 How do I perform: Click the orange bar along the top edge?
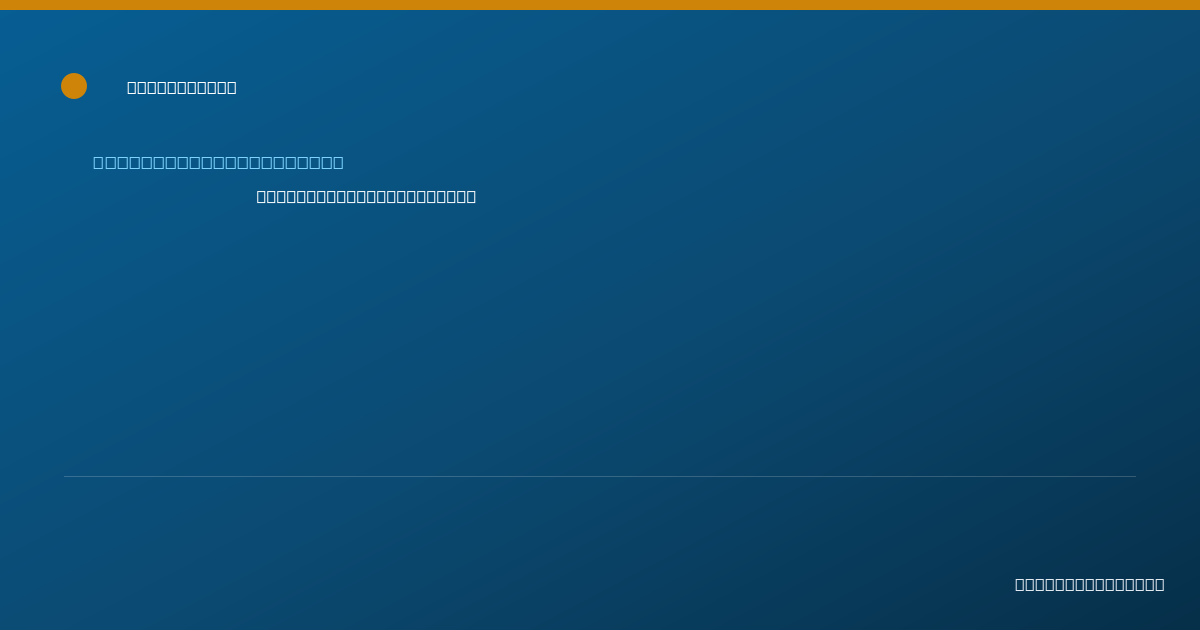pyautogui.click(x=600, y=5)
